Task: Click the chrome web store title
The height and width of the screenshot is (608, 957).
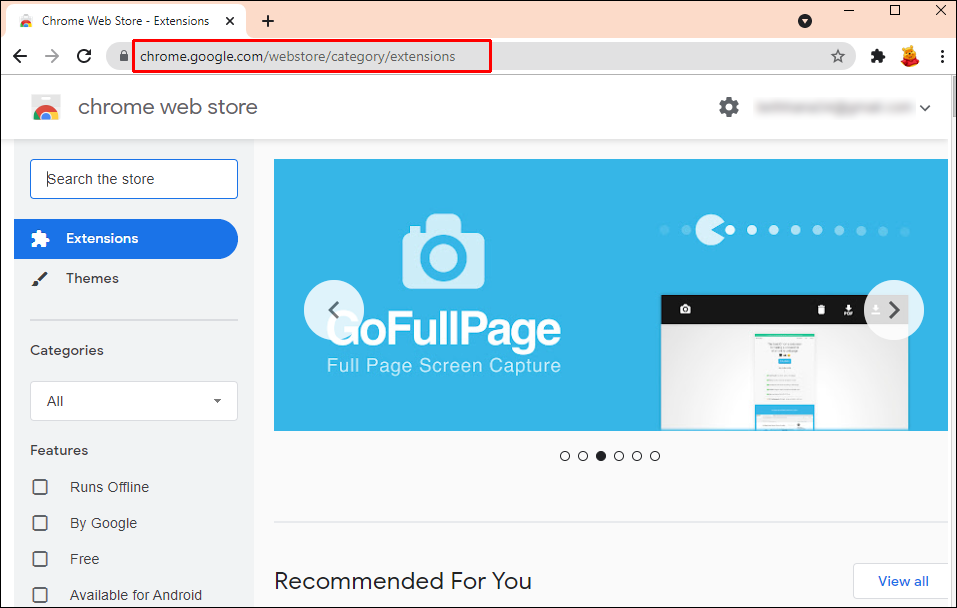Action: pos(168,107)
